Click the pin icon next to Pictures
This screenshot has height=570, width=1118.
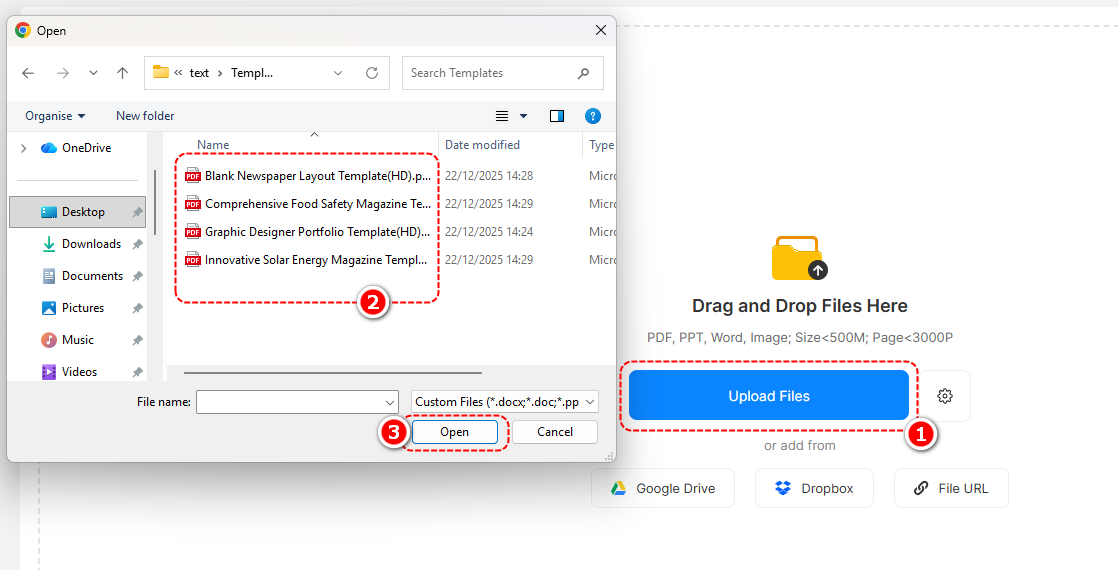point(137,308)
